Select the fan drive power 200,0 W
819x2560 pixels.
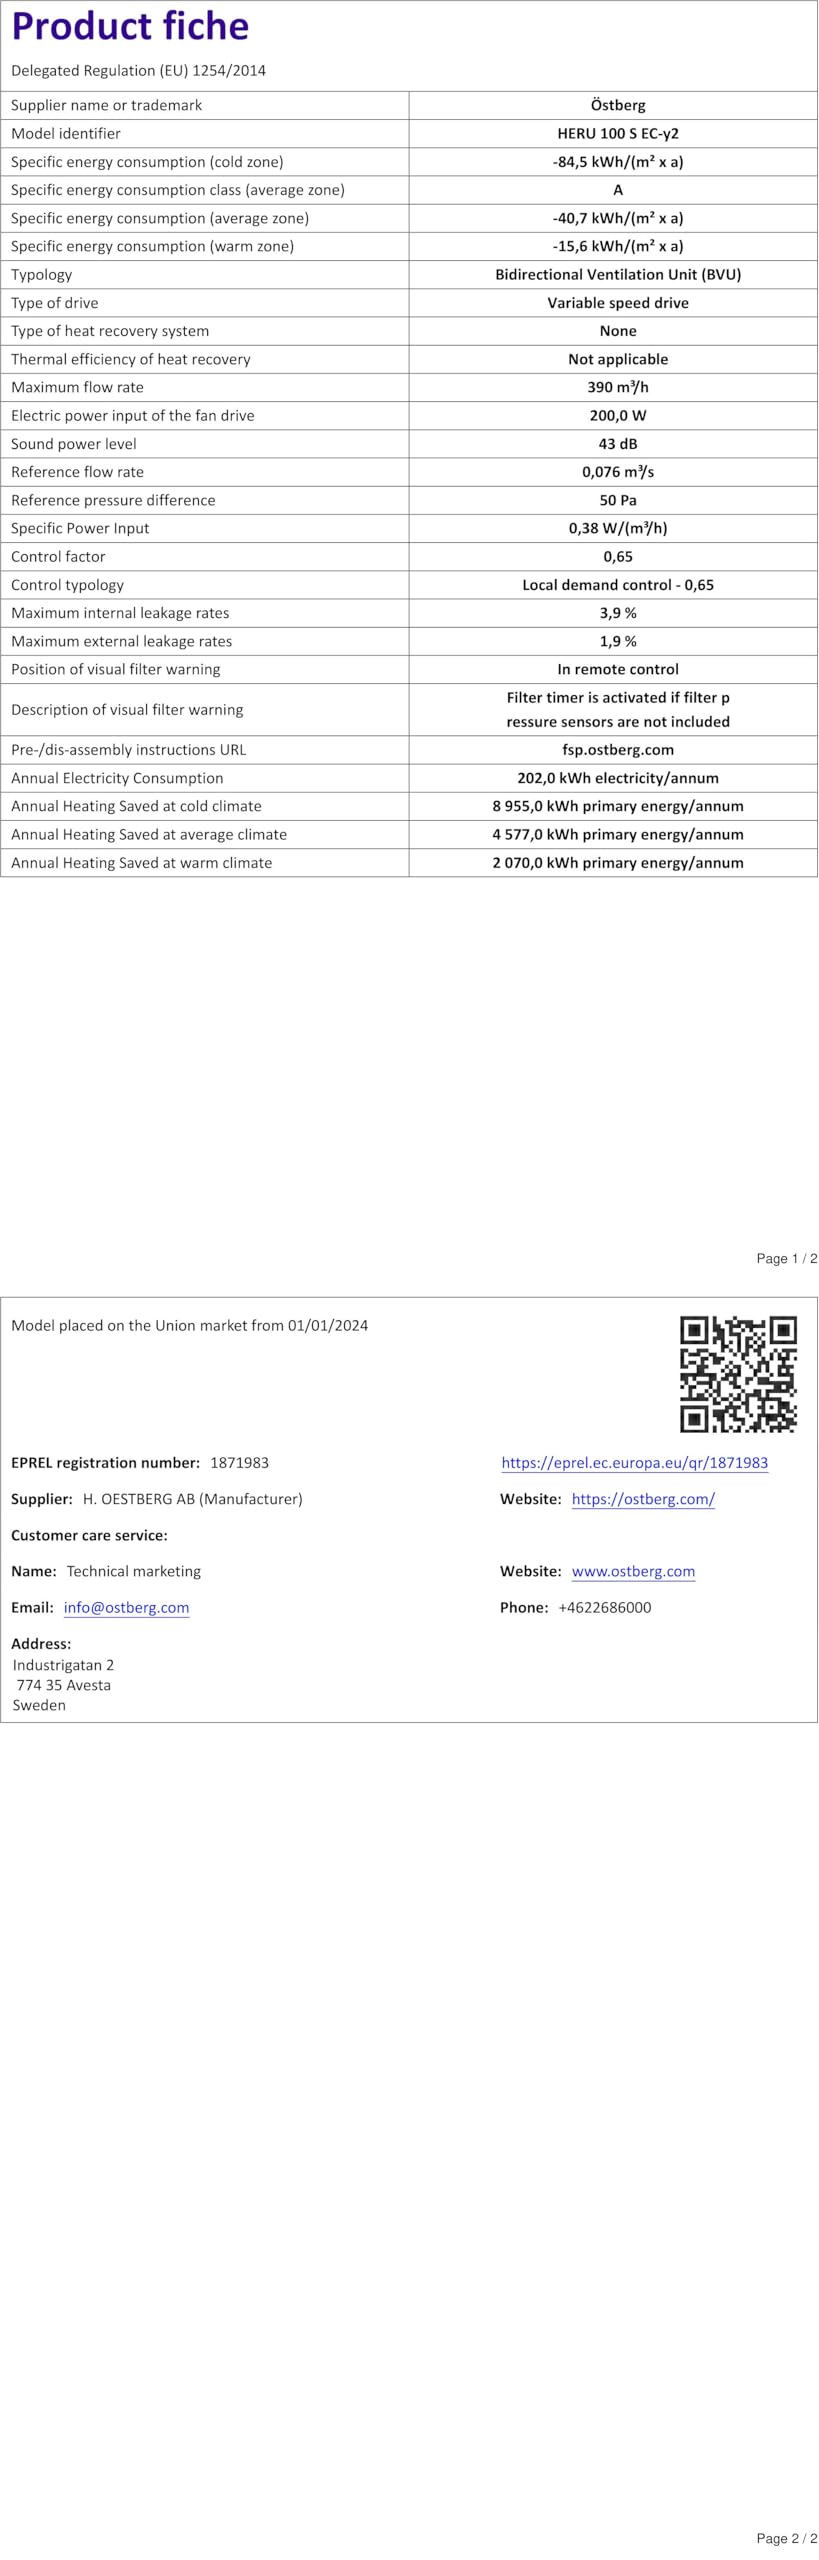618,415
